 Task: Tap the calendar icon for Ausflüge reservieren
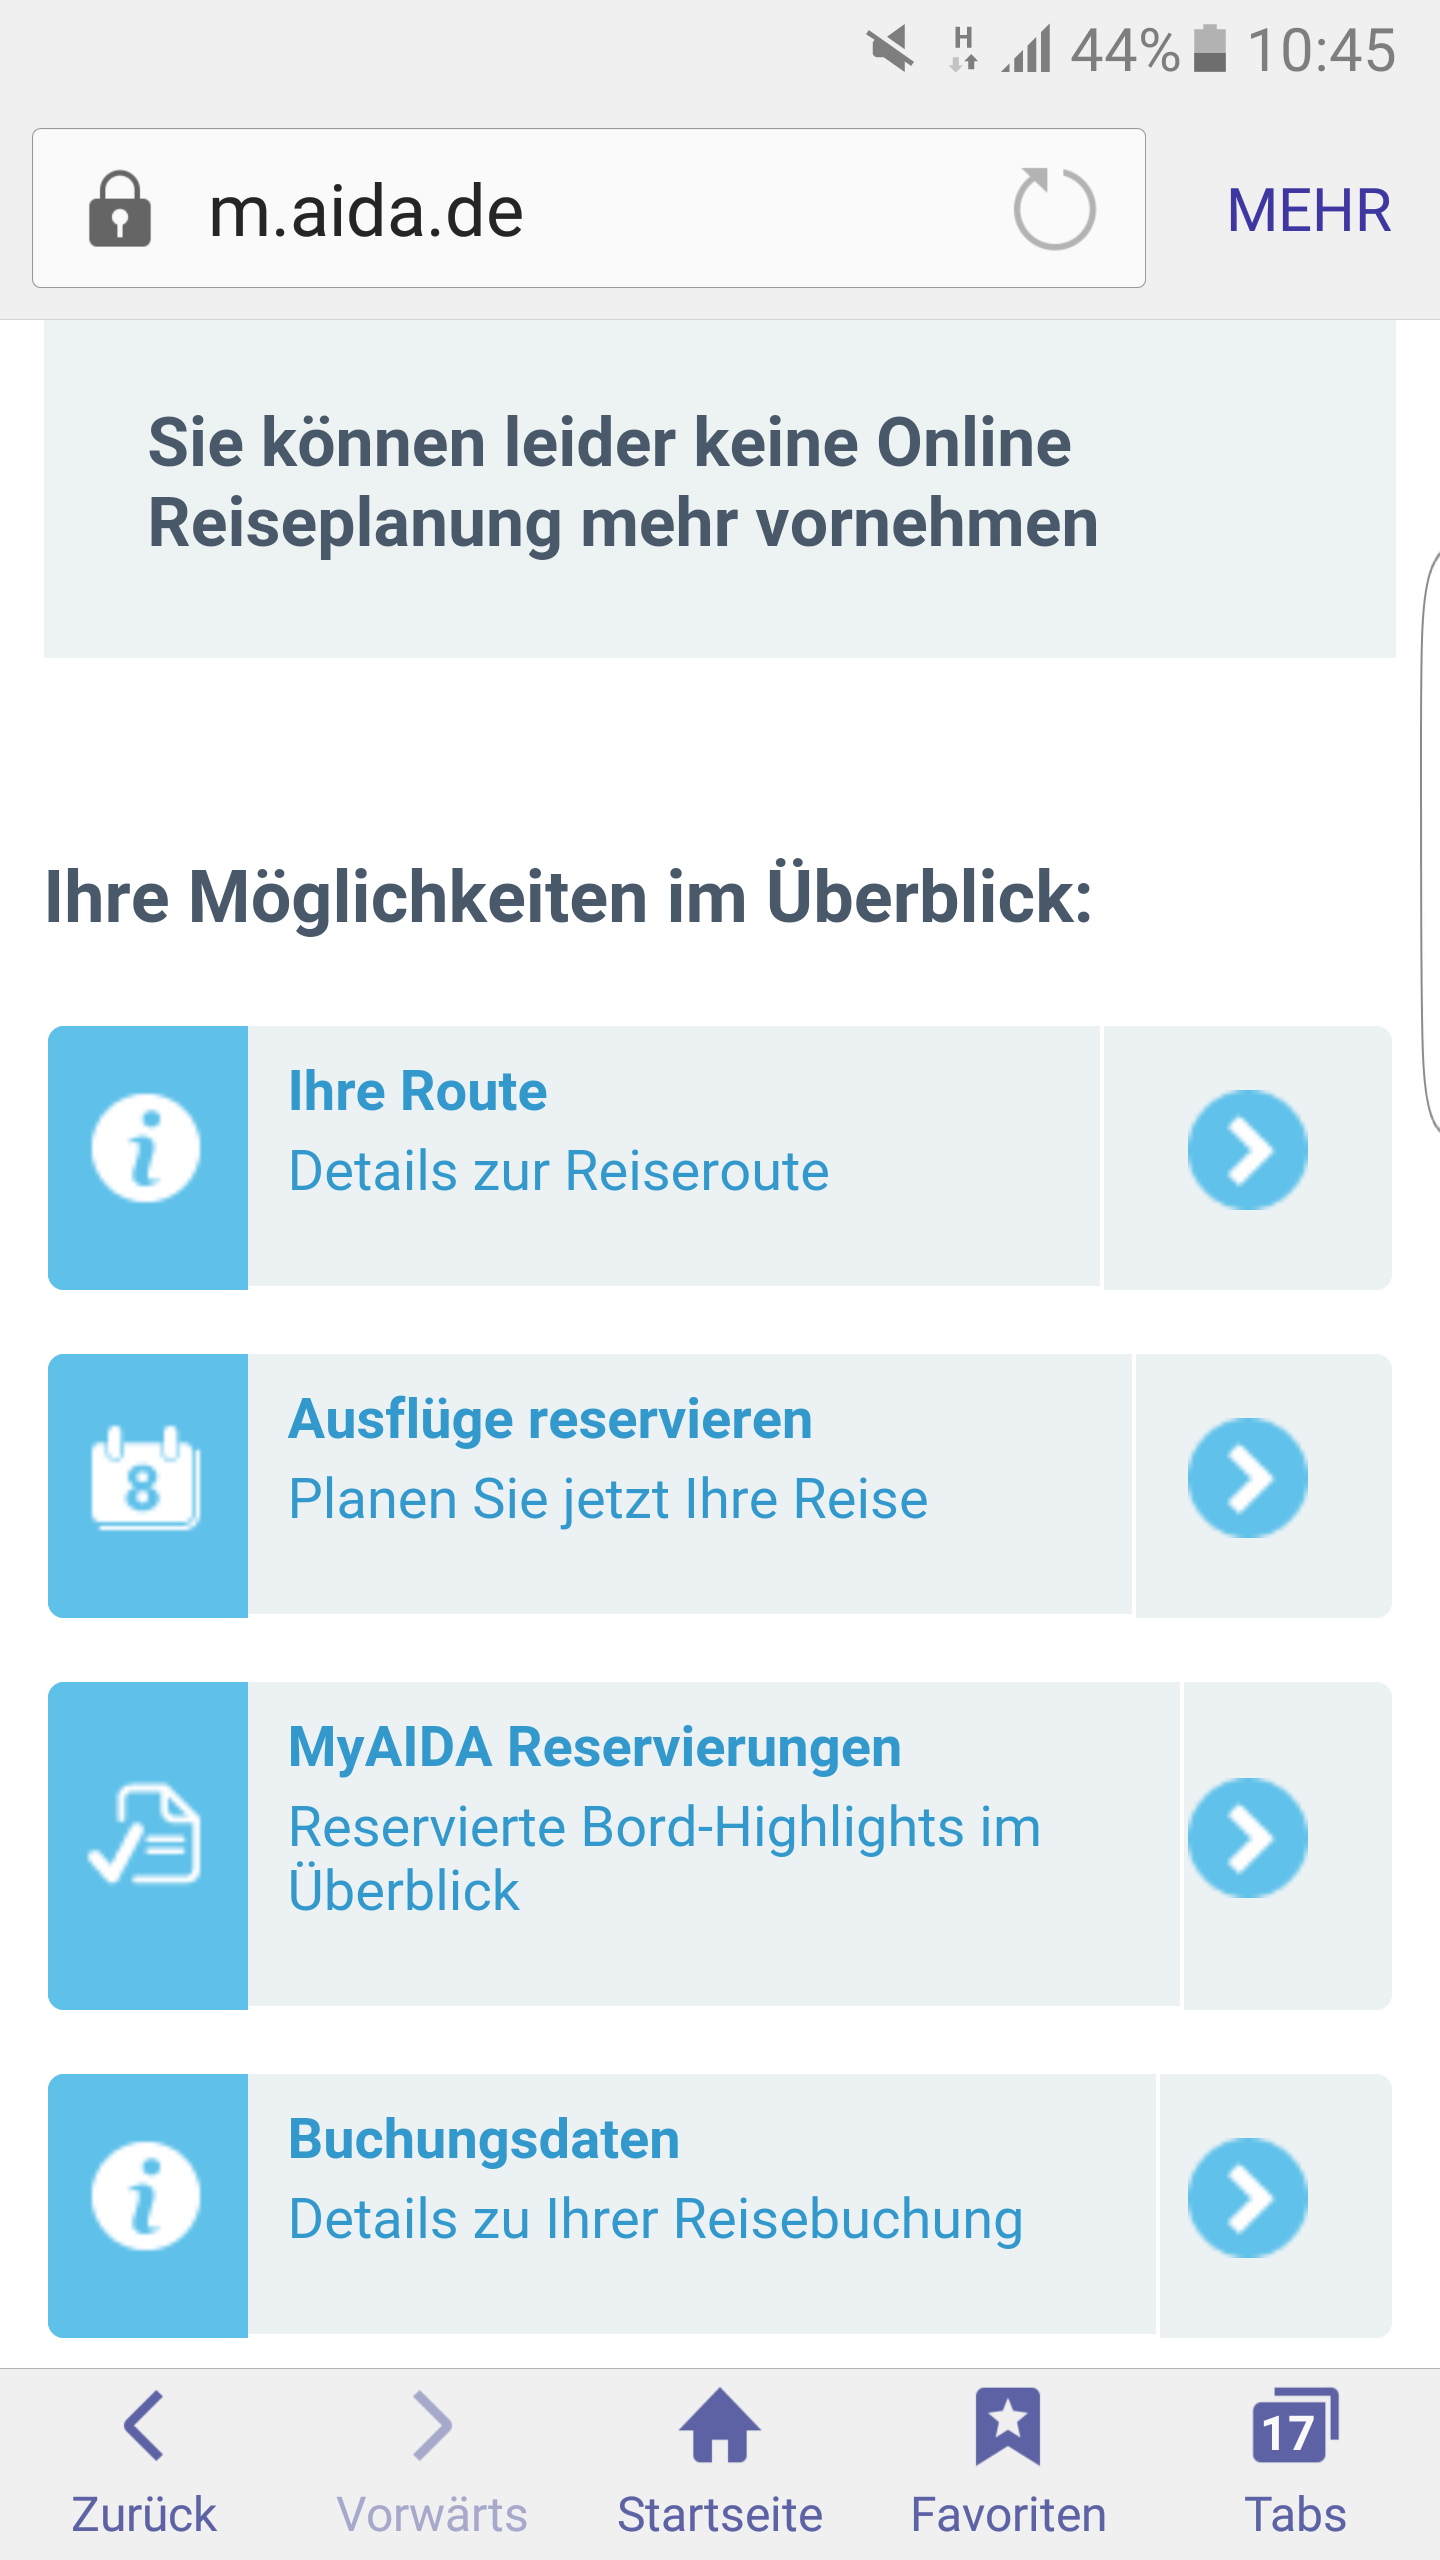[146, 1478]
